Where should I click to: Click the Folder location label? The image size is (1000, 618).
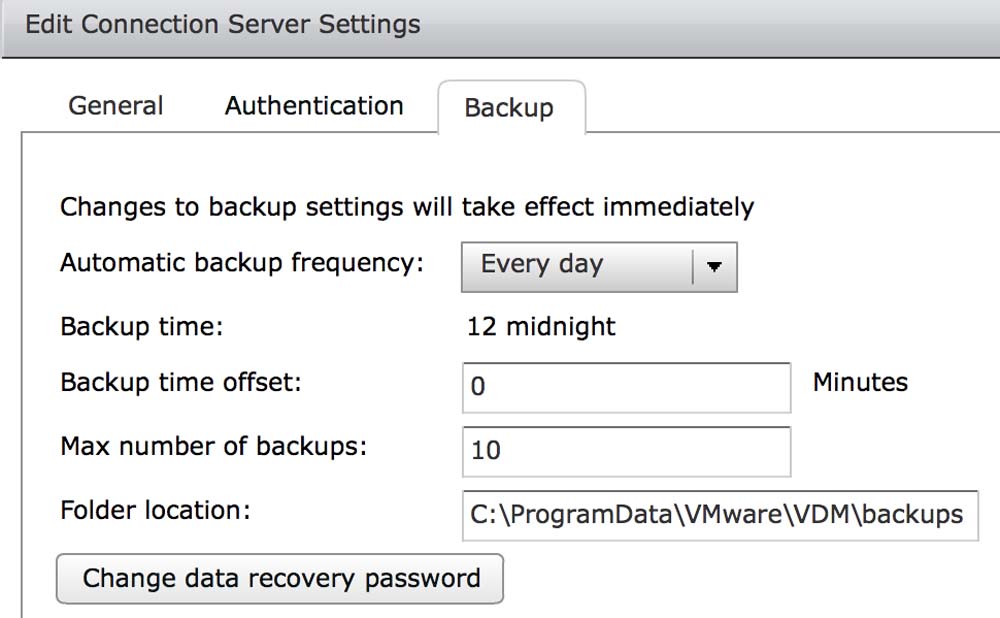tap(155, 510)
